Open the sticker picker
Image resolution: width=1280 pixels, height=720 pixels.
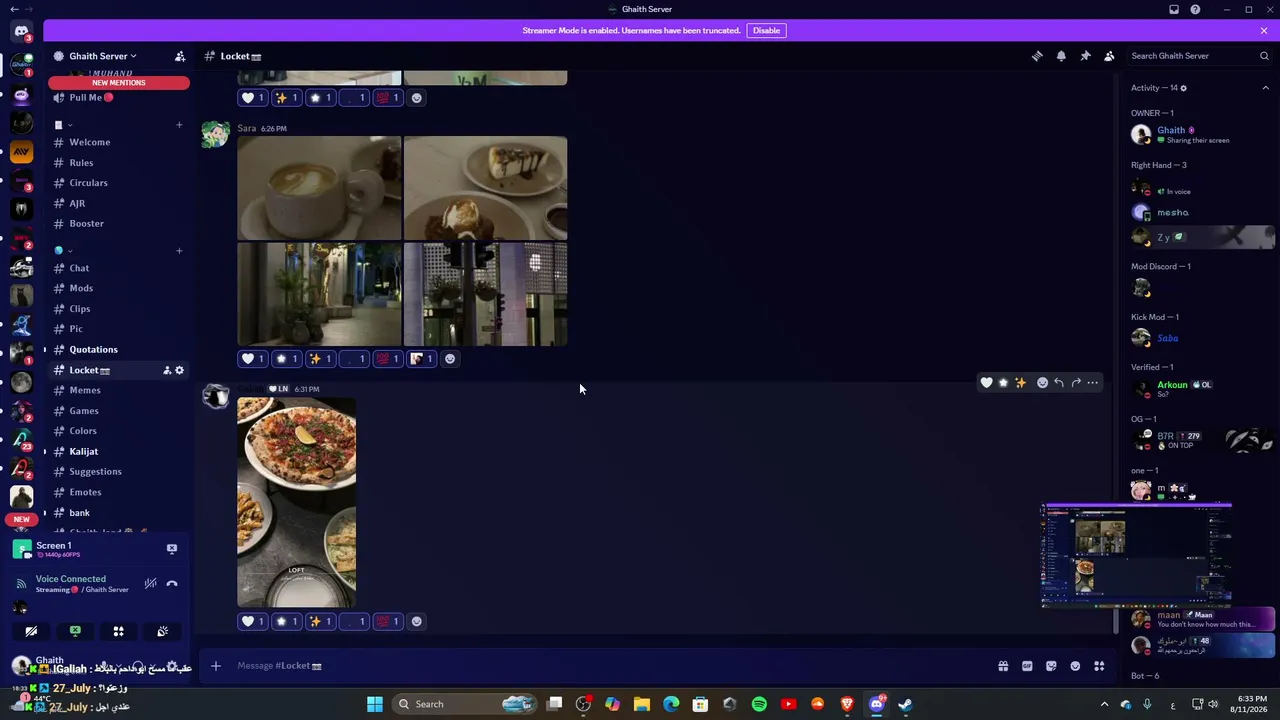click(1051, 666)
